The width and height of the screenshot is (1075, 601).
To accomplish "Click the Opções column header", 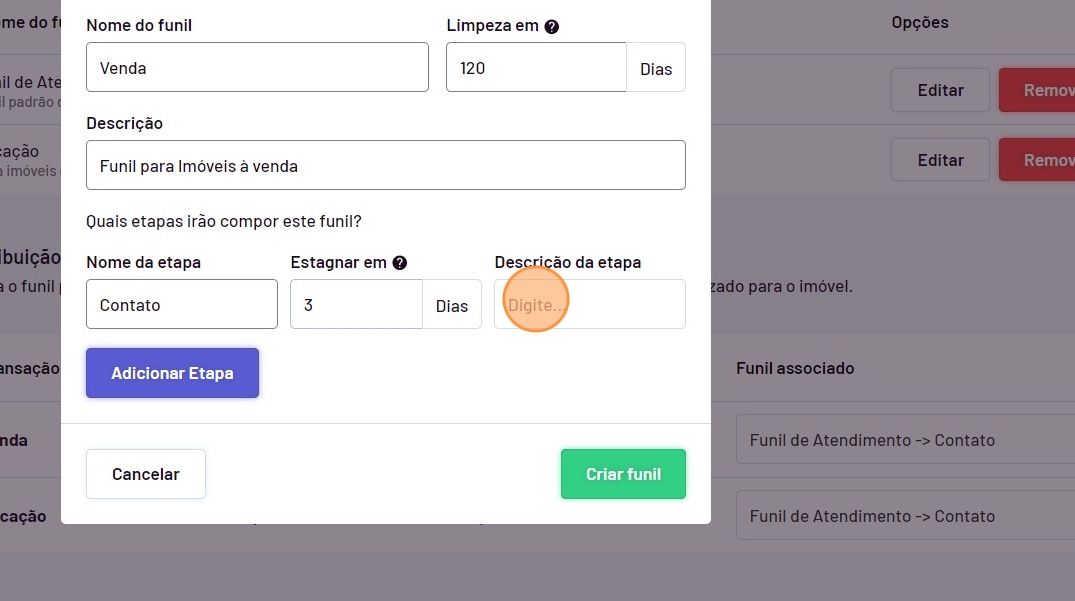I will tap(920, 22).
